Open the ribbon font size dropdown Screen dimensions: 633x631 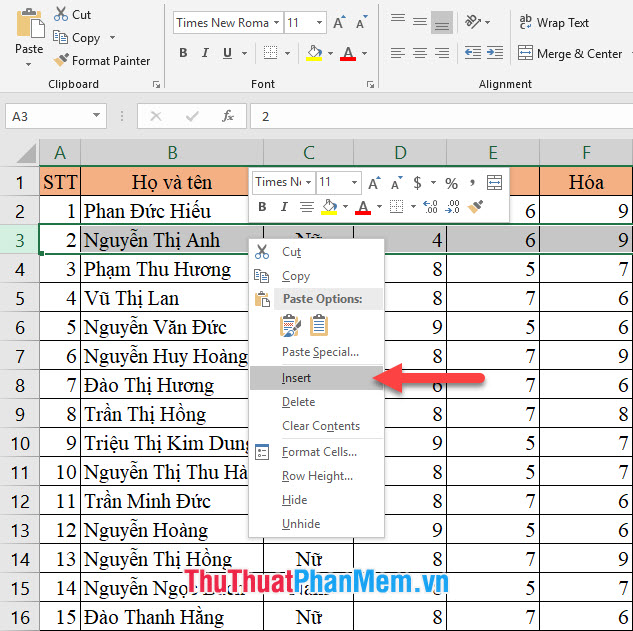[x=319, y=23]
